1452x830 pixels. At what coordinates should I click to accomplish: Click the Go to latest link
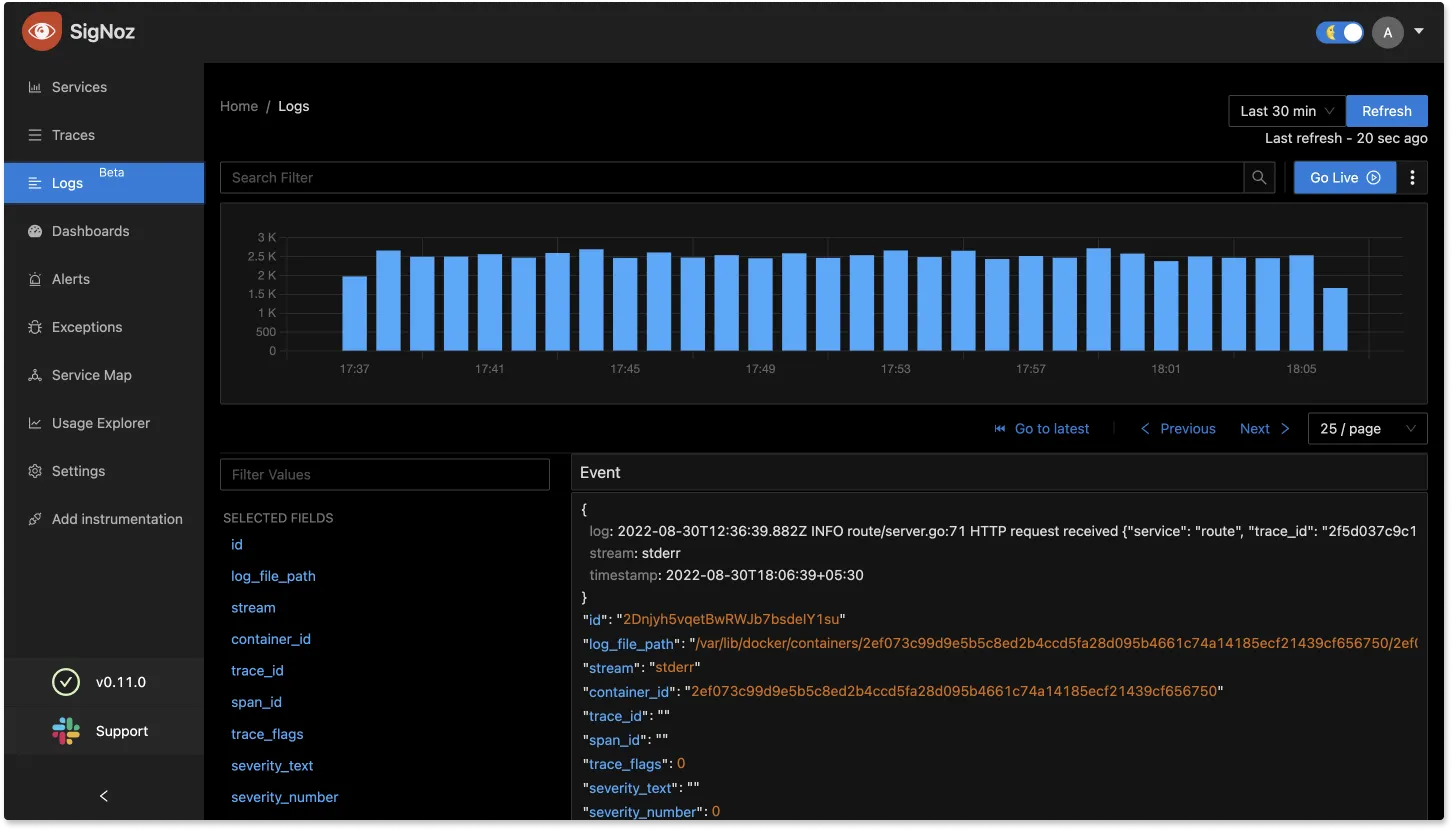(1041, 429)
